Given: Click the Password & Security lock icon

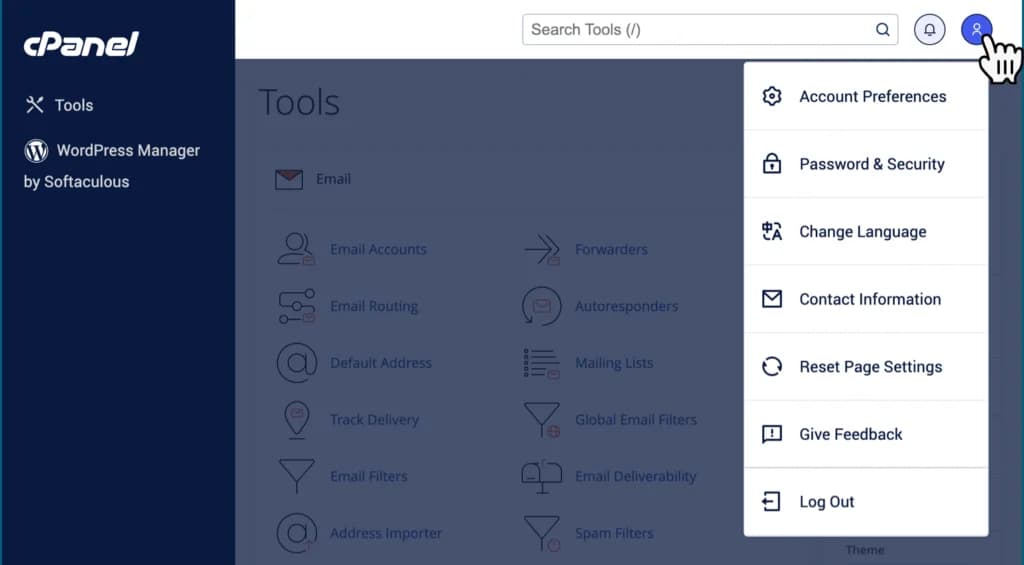Looking at the screenshot, I should point(772,163).
